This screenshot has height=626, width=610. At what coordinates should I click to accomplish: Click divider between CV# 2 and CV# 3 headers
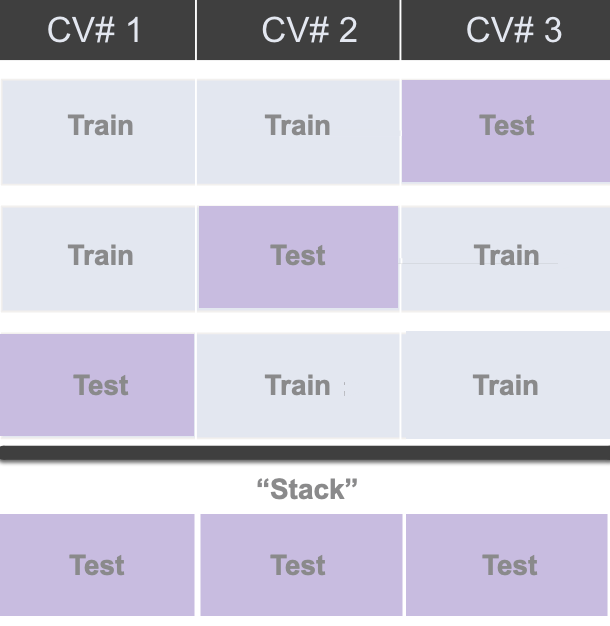400,30
